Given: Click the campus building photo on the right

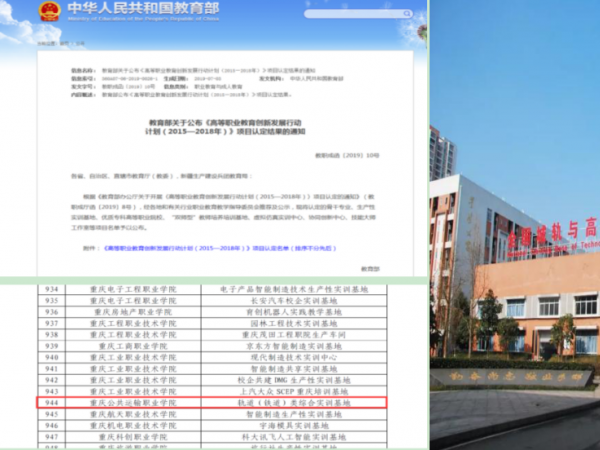Looking at the screenshot, I should 515,225.
